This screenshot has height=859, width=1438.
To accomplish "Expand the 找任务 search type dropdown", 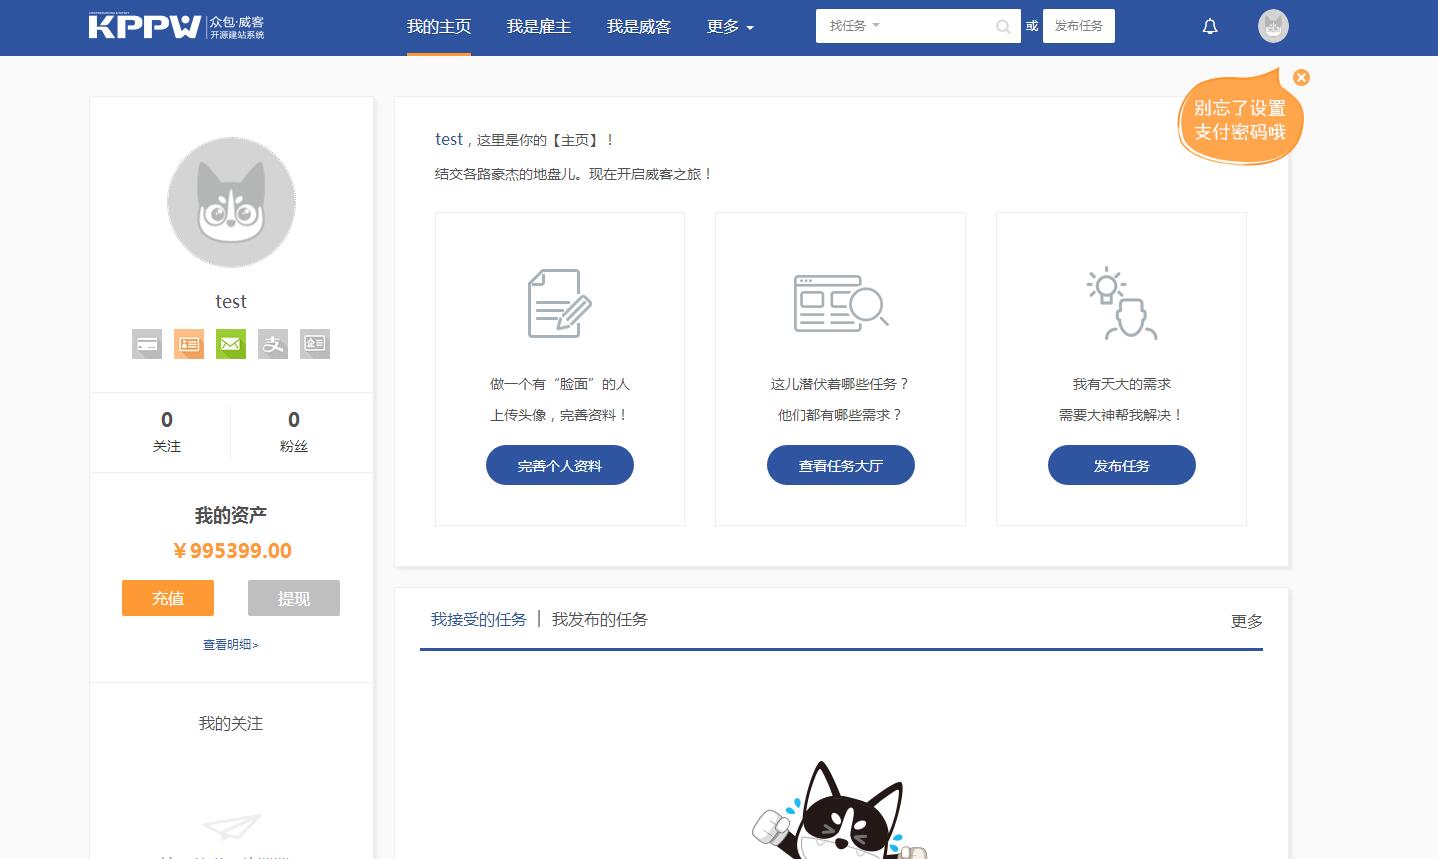I will coord(855,26).
